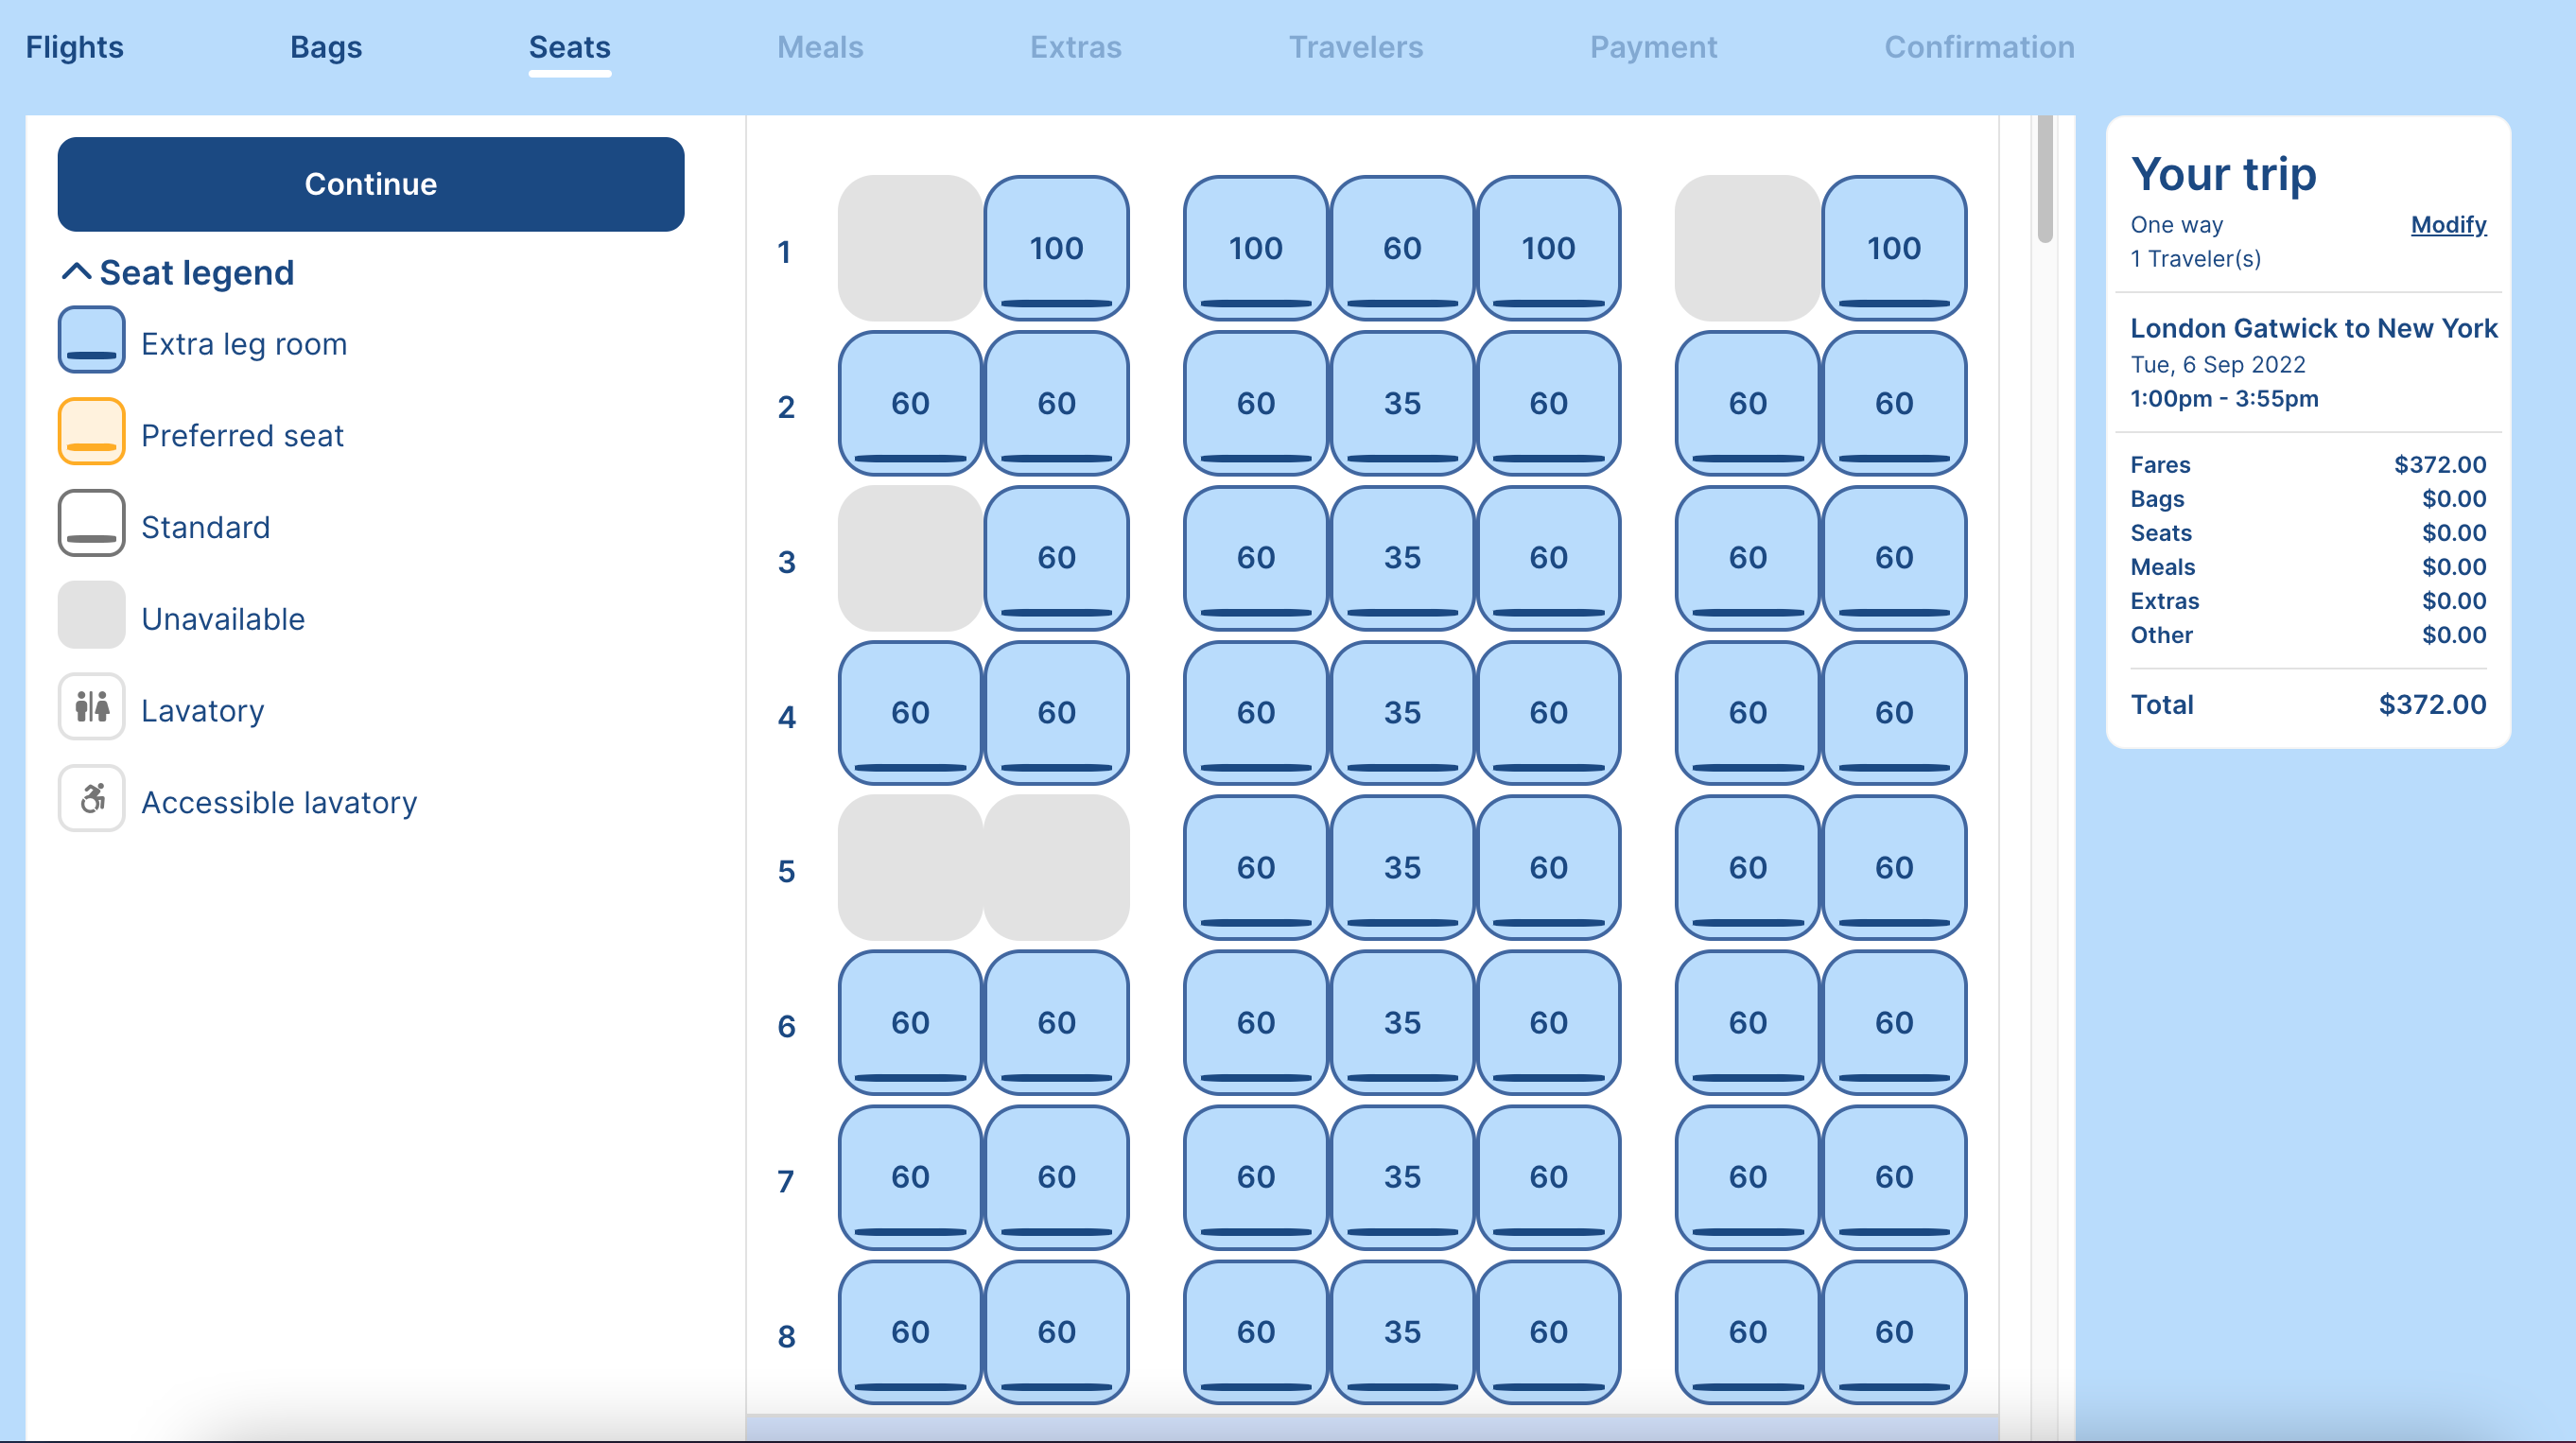Click the standard seat icon

coord(90,525)
